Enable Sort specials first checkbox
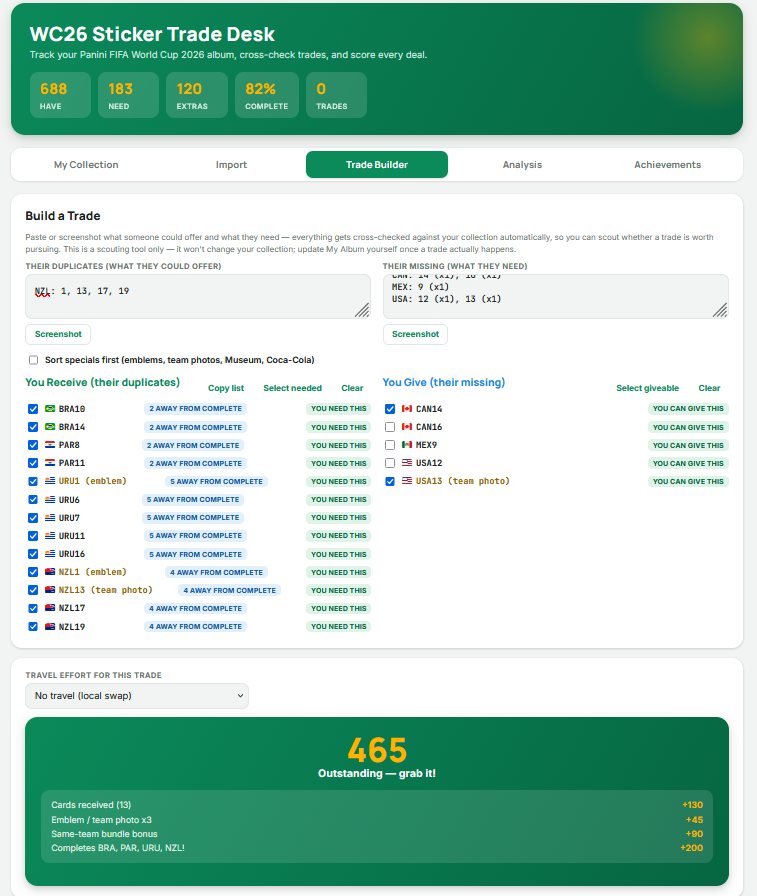Screen dimensions: 757x896 (34, 360)
